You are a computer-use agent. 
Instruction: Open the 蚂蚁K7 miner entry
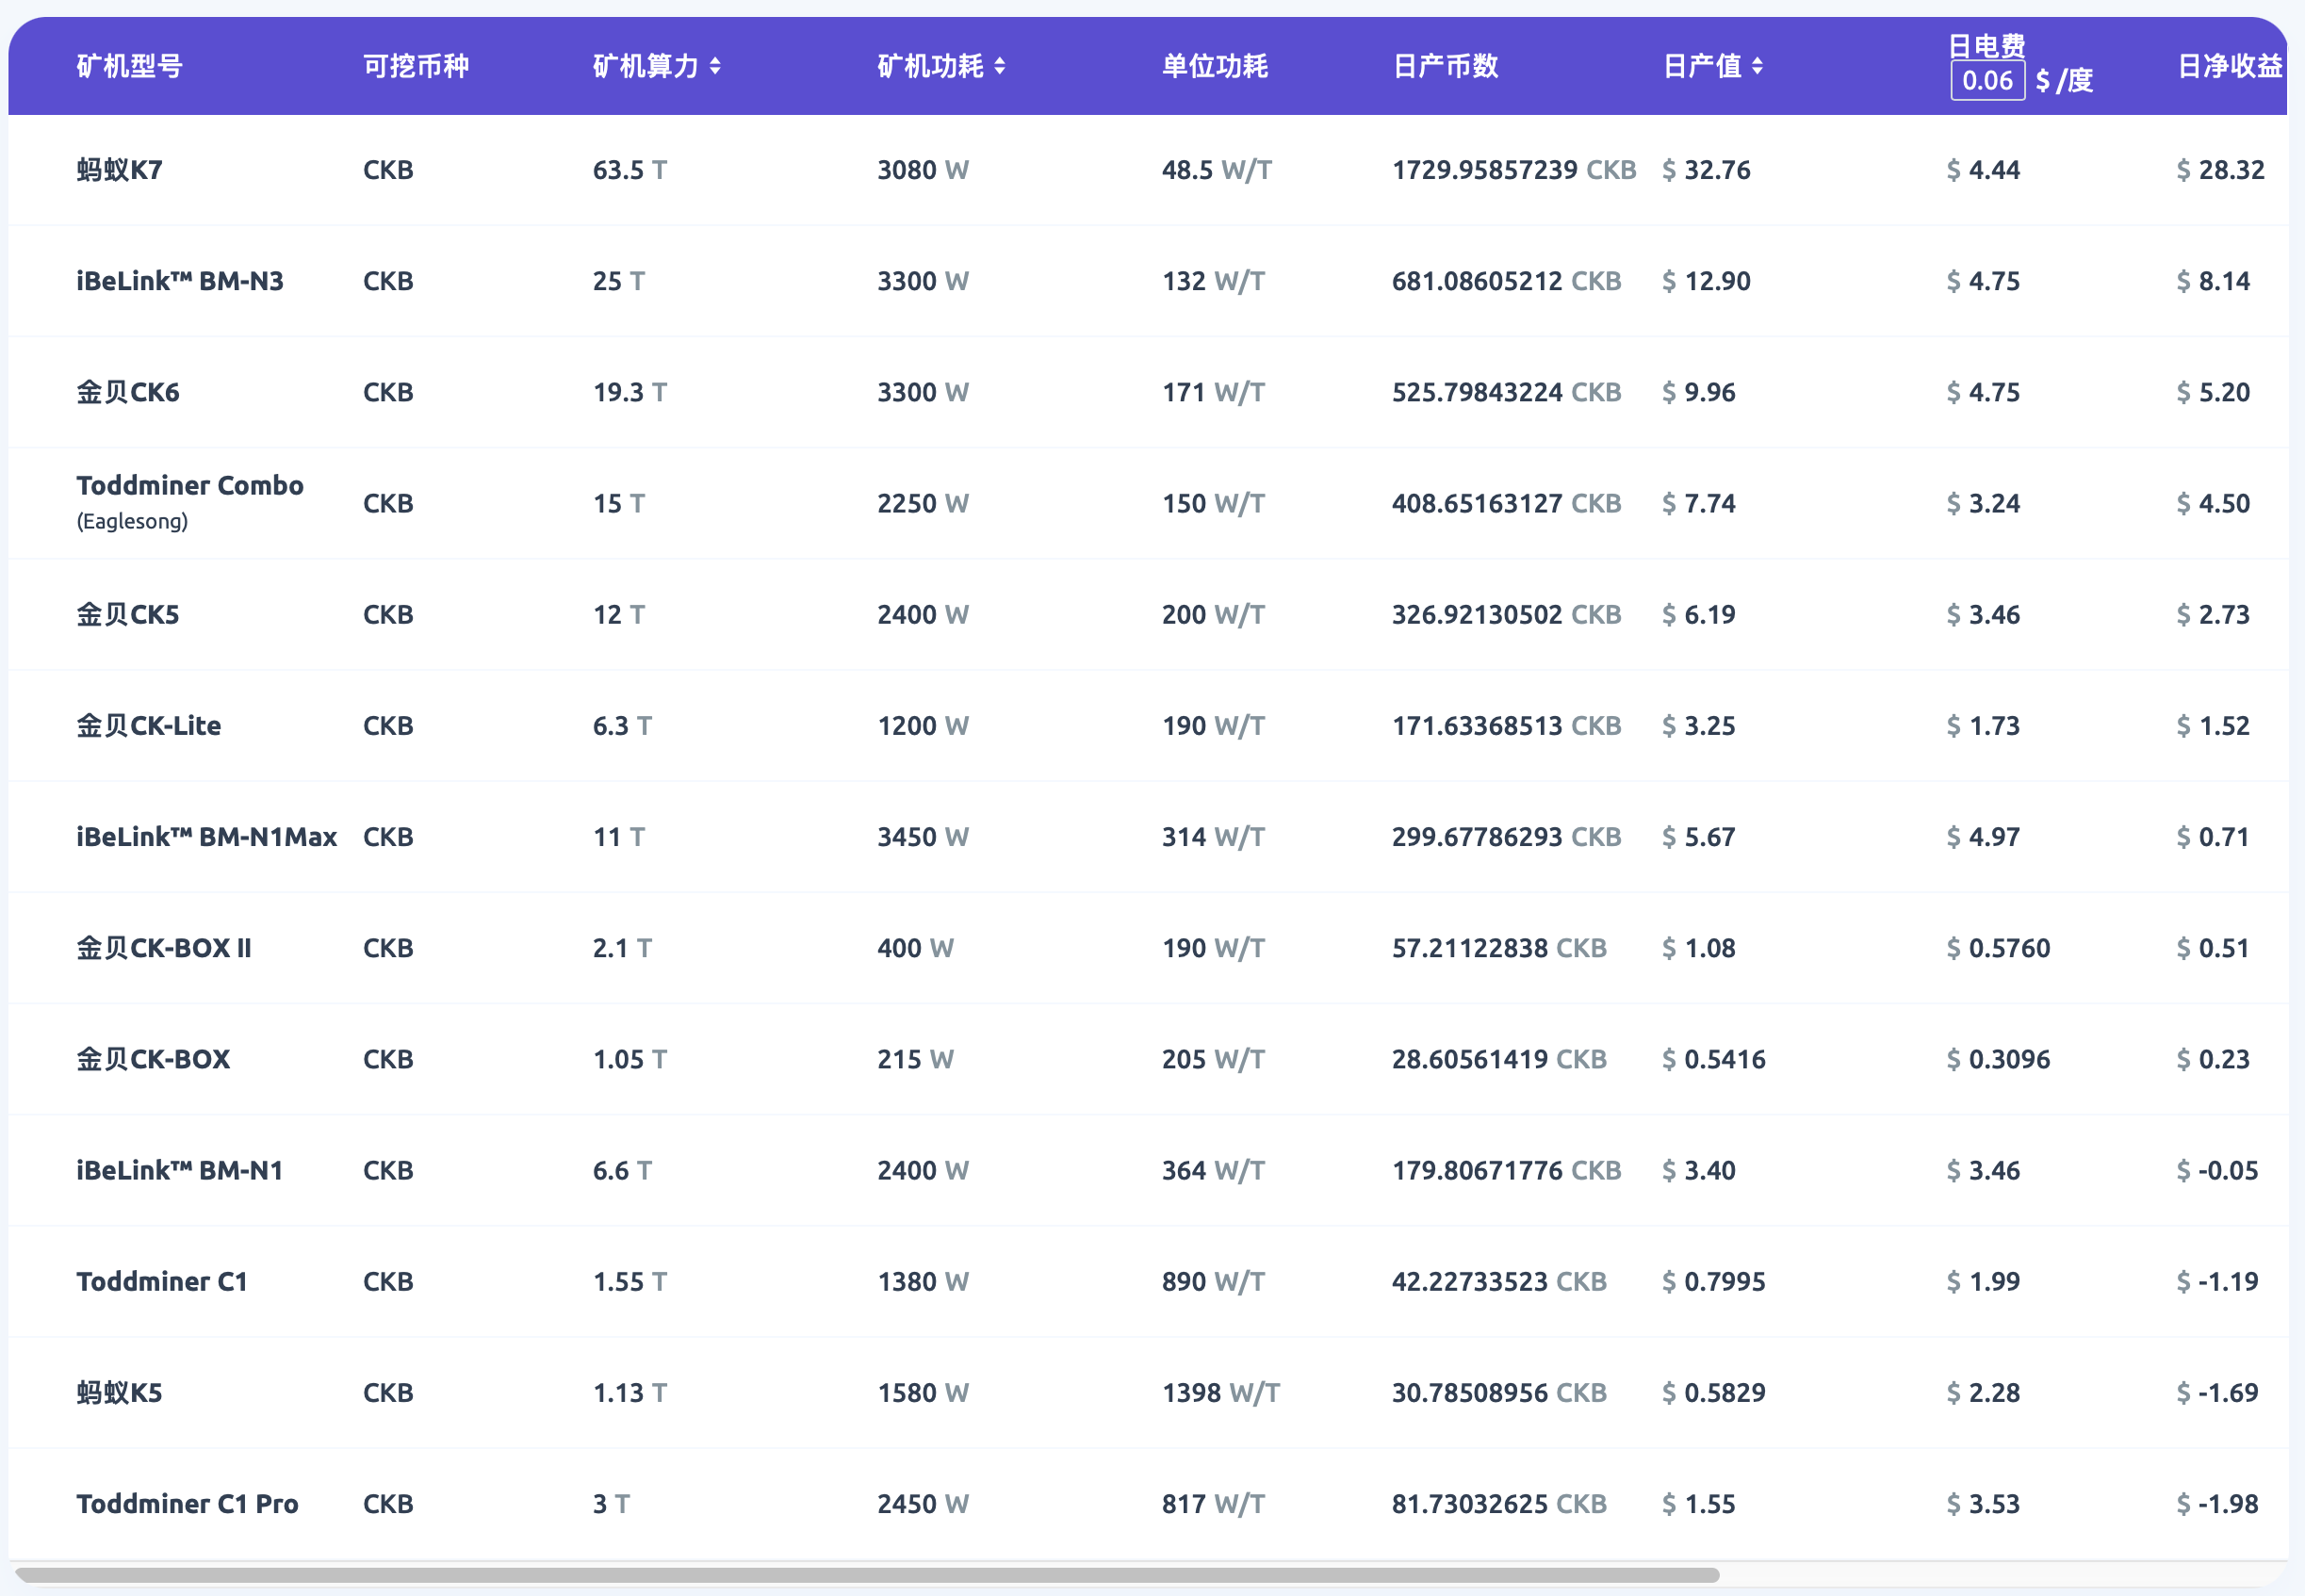[x=120, y=170]
